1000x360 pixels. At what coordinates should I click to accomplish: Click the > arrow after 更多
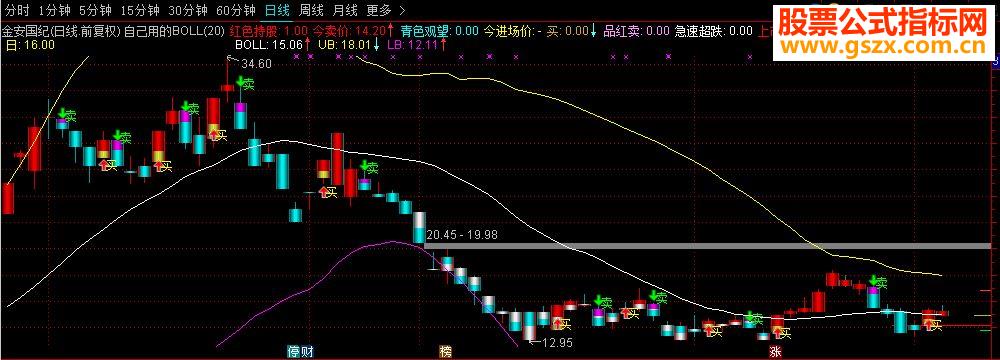click(401, 10)
